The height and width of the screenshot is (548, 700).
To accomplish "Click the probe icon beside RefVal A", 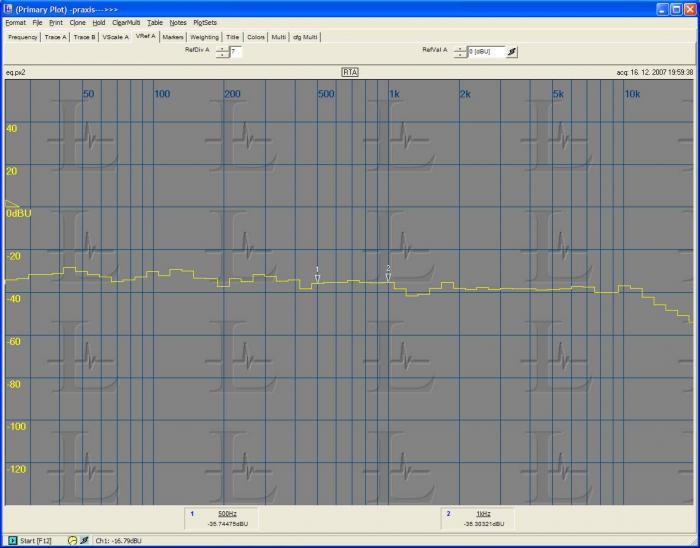I will click(x=512, y=51).
